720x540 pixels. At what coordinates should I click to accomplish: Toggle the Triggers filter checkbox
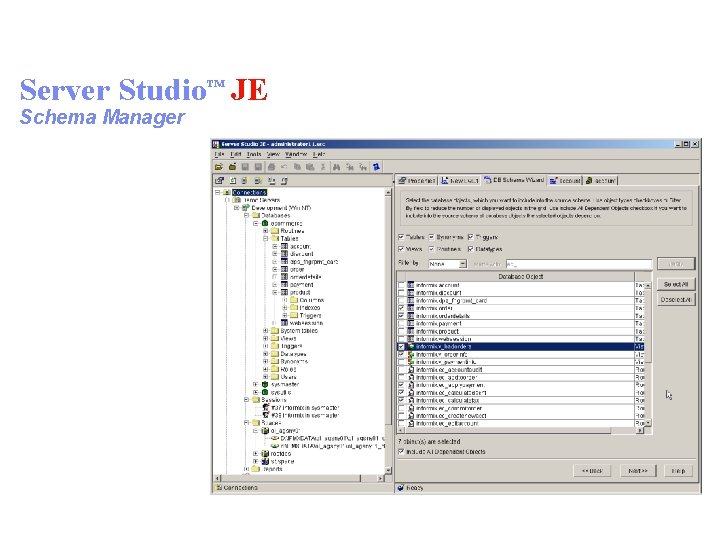471,237
